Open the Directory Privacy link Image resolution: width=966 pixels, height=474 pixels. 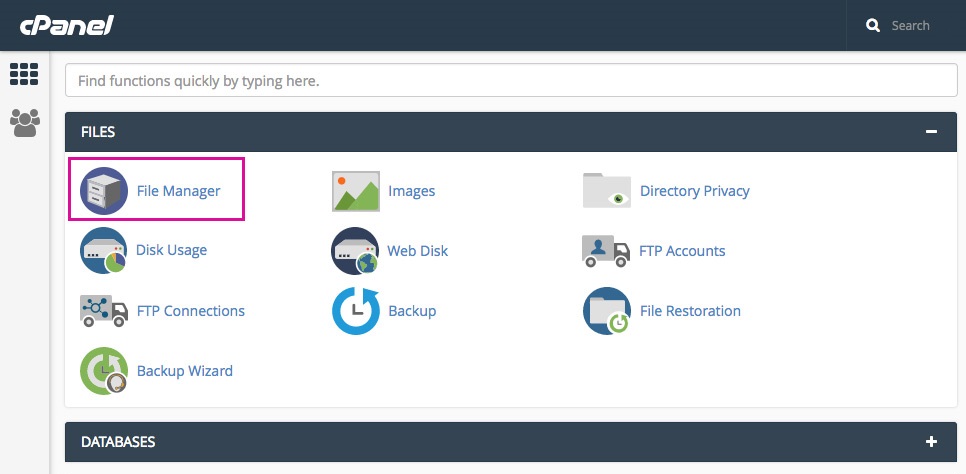[x=695, y=191]
